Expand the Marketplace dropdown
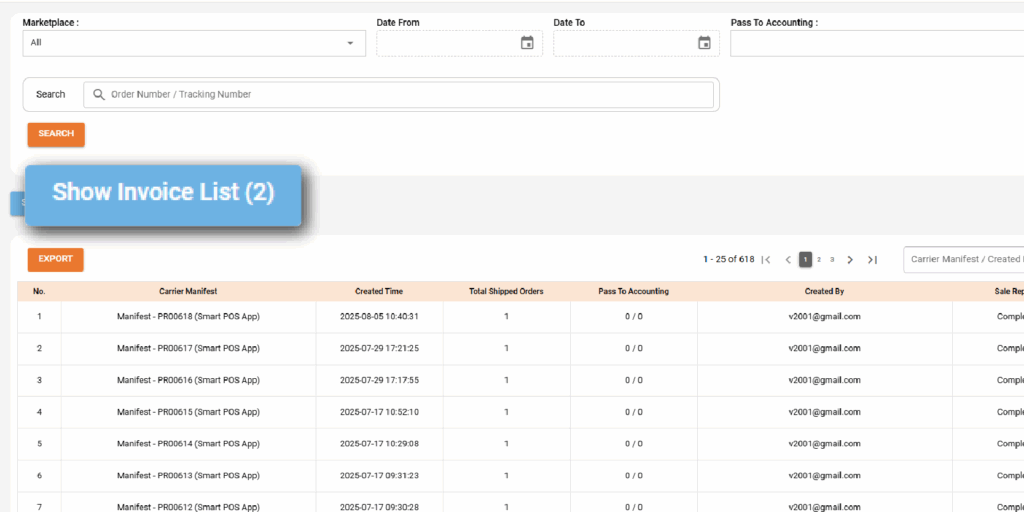 (x=195, y=43)
